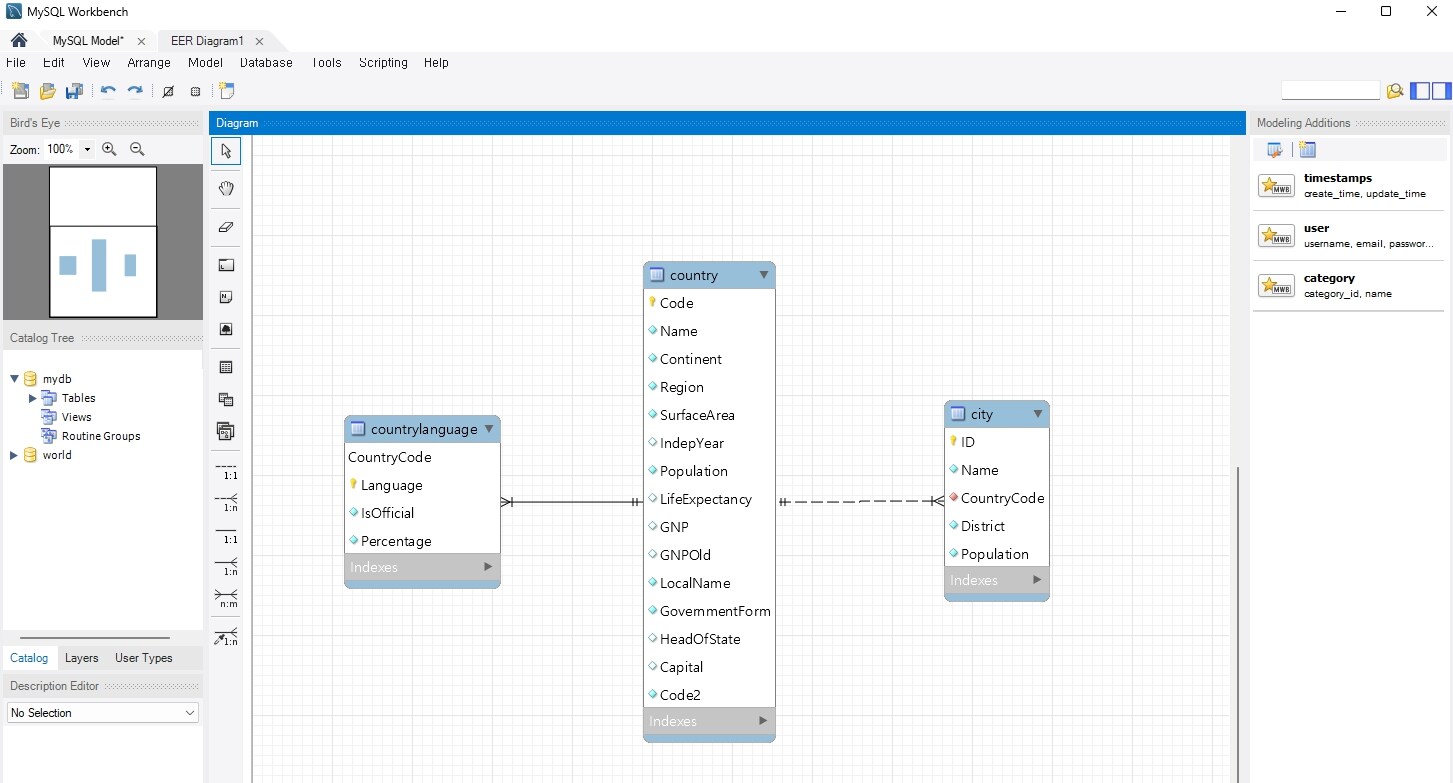Select the hand pan tool

(226, 188)
